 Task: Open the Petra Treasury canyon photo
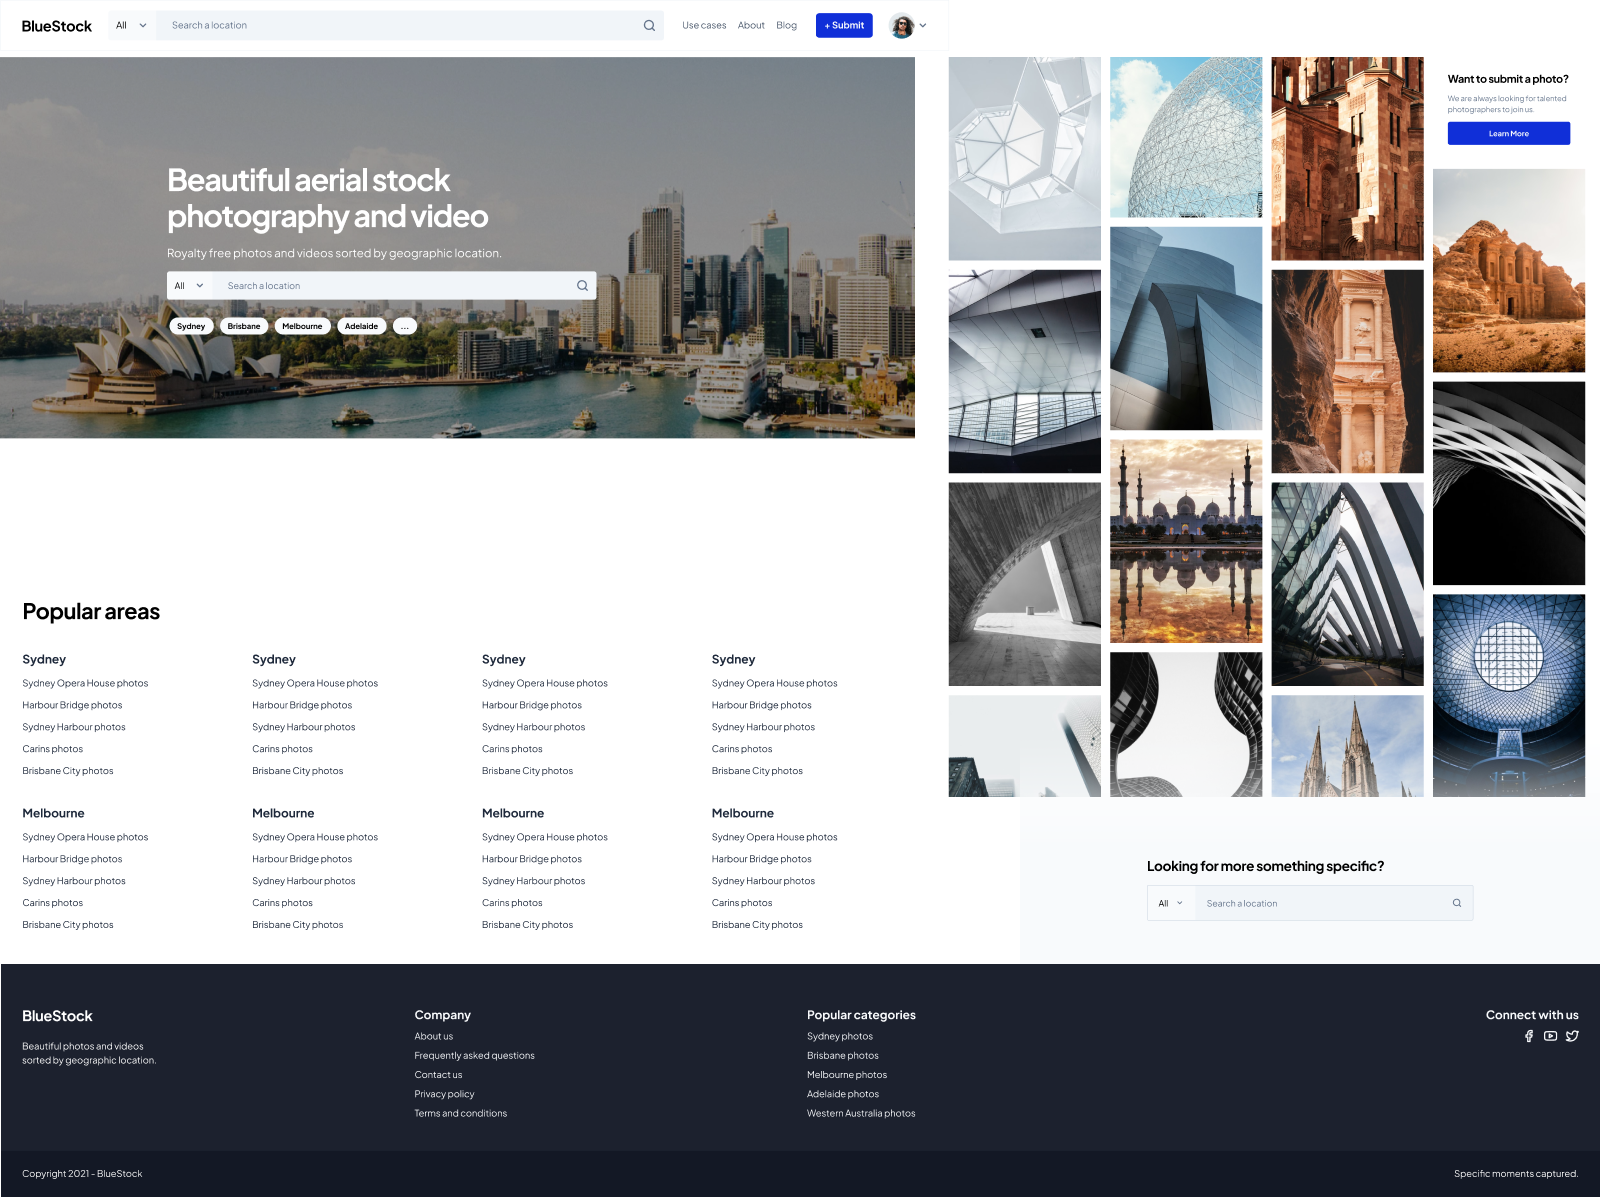coord(1347,371)
